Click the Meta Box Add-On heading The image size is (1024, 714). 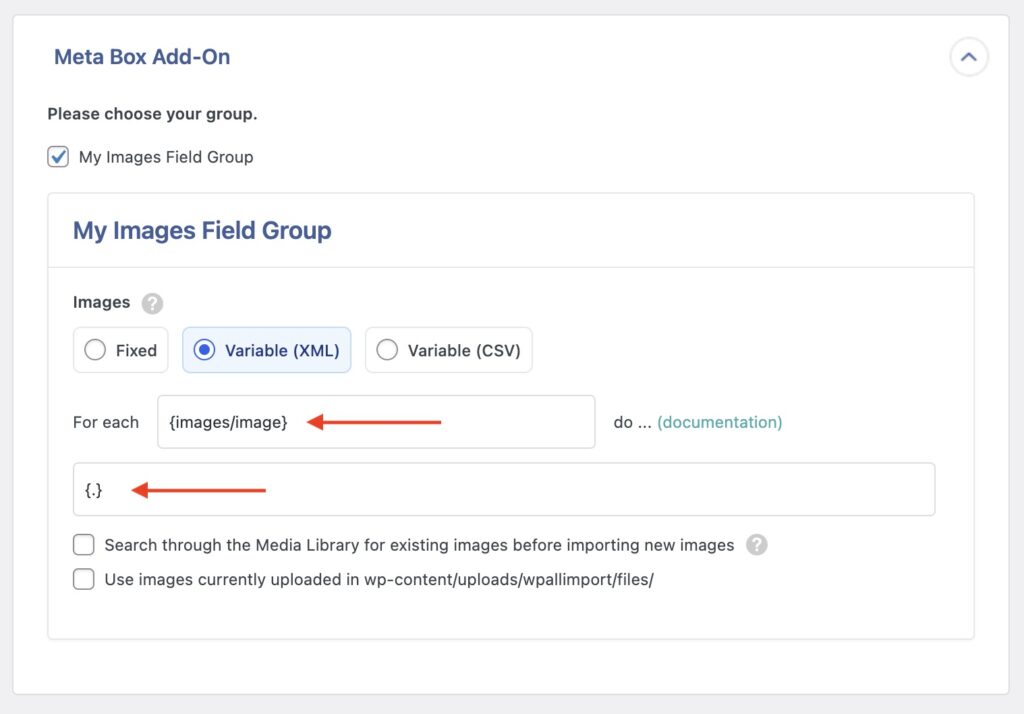click(141, 57)
